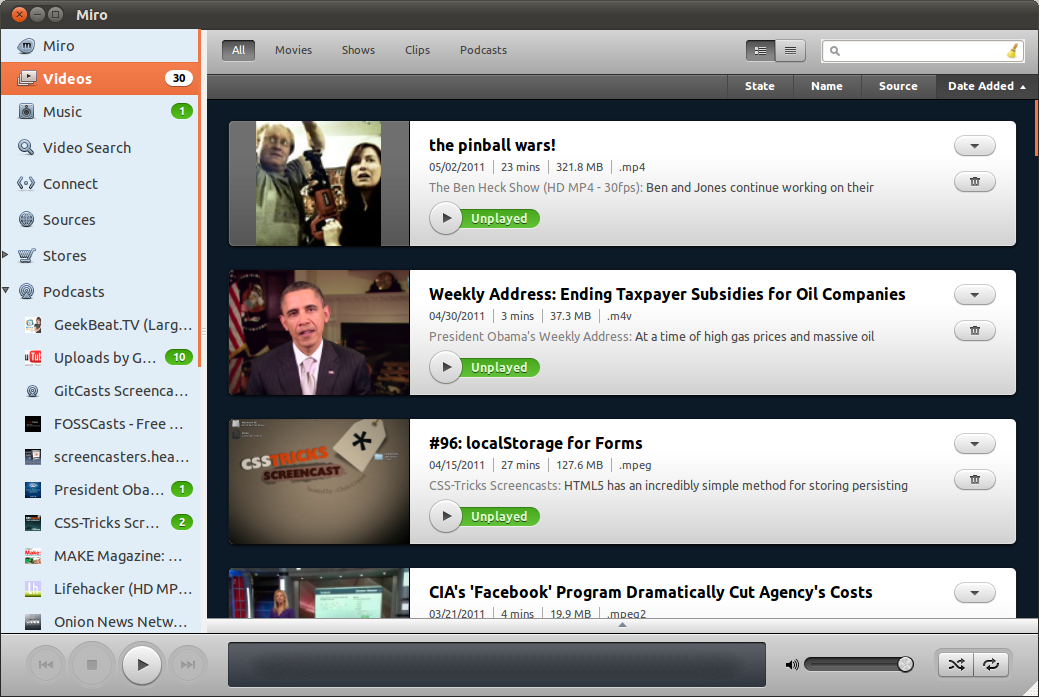This screenshot has height=697, width=1039.
Task: Open the options dropdown for 'the pinball wars!'
Action: (975, 146)
